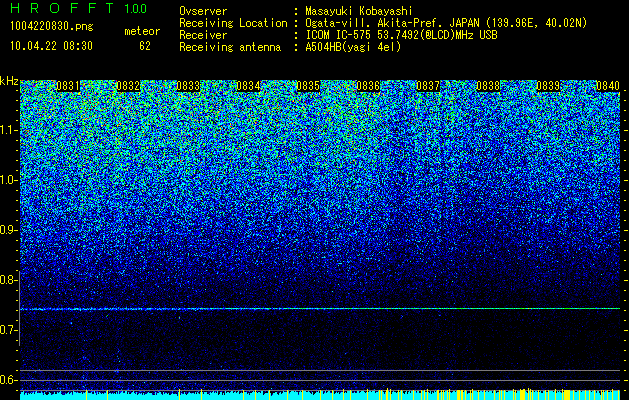Image resolution: width=629 pixels, height=400 pixels.
Task: Click the 1.0 kHz axis label
Action: coord(7,180)
